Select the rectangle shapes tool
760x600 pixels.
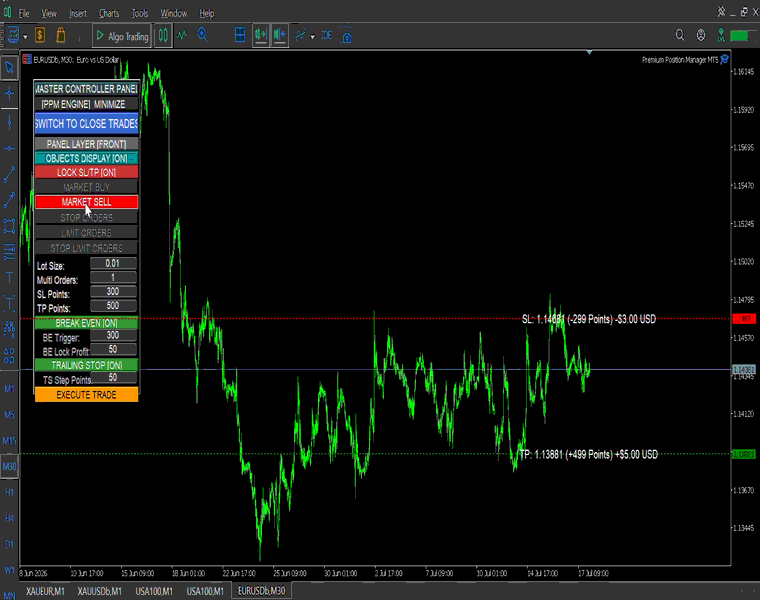[9, 226]
